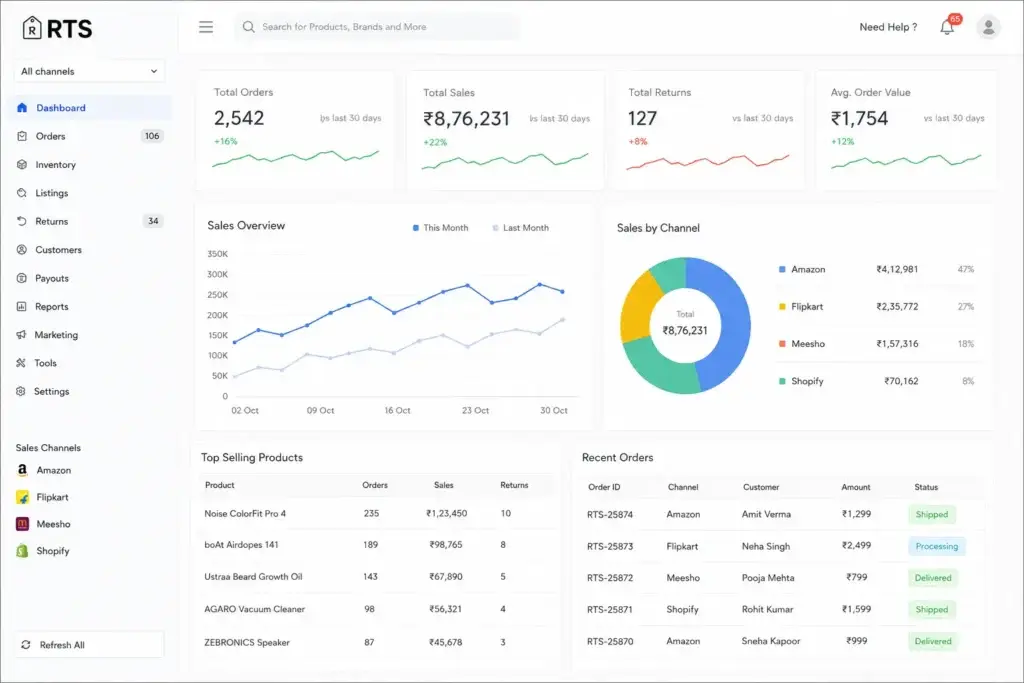
Task: Click the Customers person icon
Action: click(22, 249)
